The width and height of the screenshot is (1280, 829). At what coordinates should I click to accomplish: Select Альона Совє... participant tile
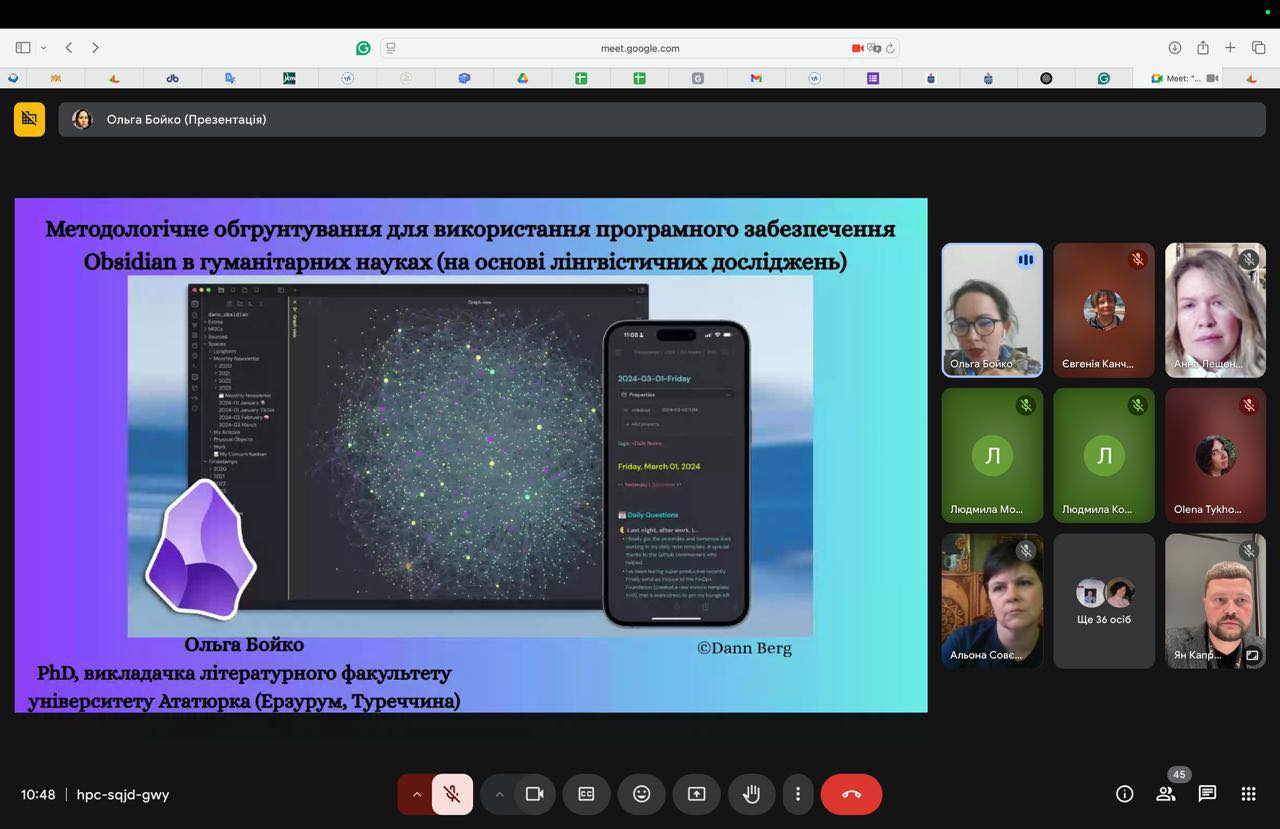pyautogui.click(x=992, y=600)
